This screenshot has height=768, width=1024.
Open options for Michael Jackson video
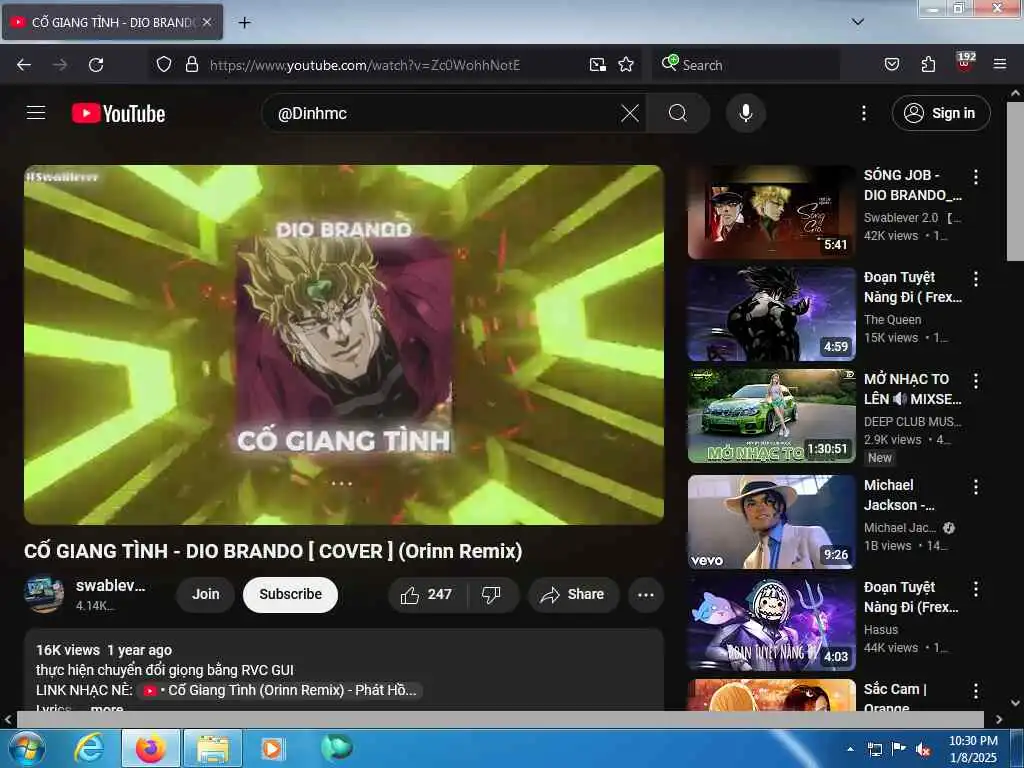[976, 487]
